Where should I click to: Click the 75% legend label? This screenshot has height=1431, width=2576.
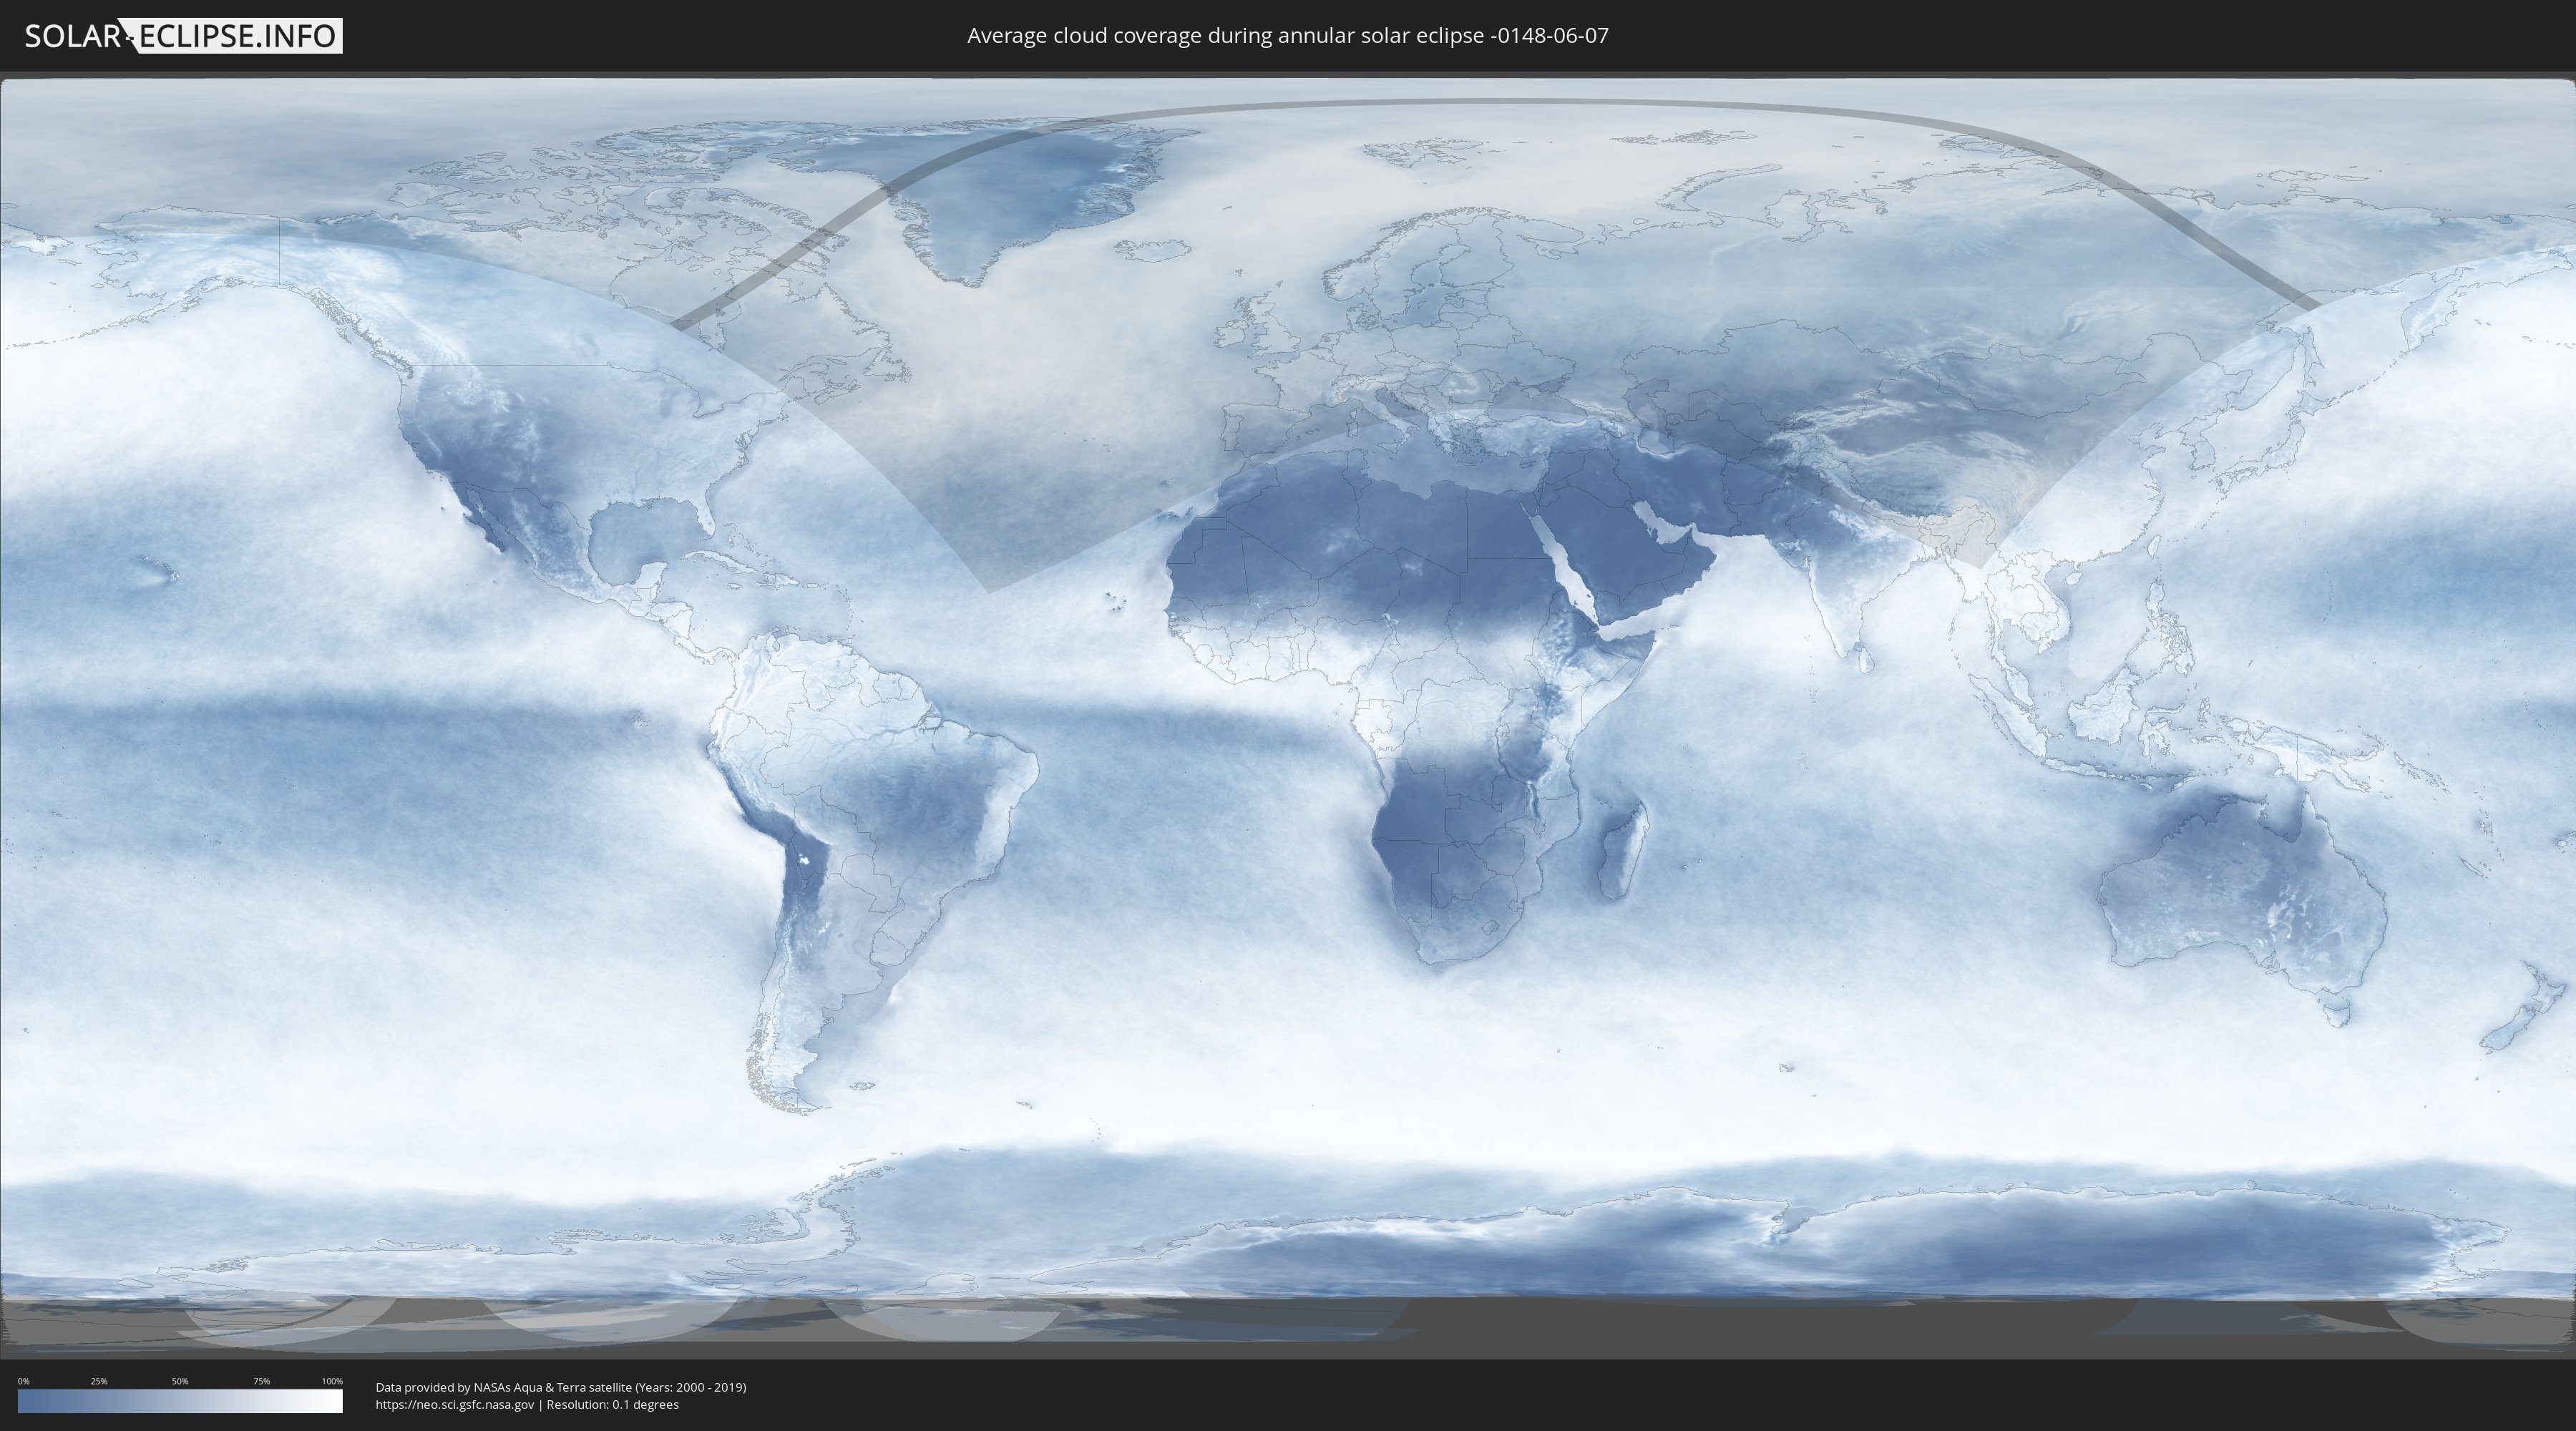(261, 1381)
